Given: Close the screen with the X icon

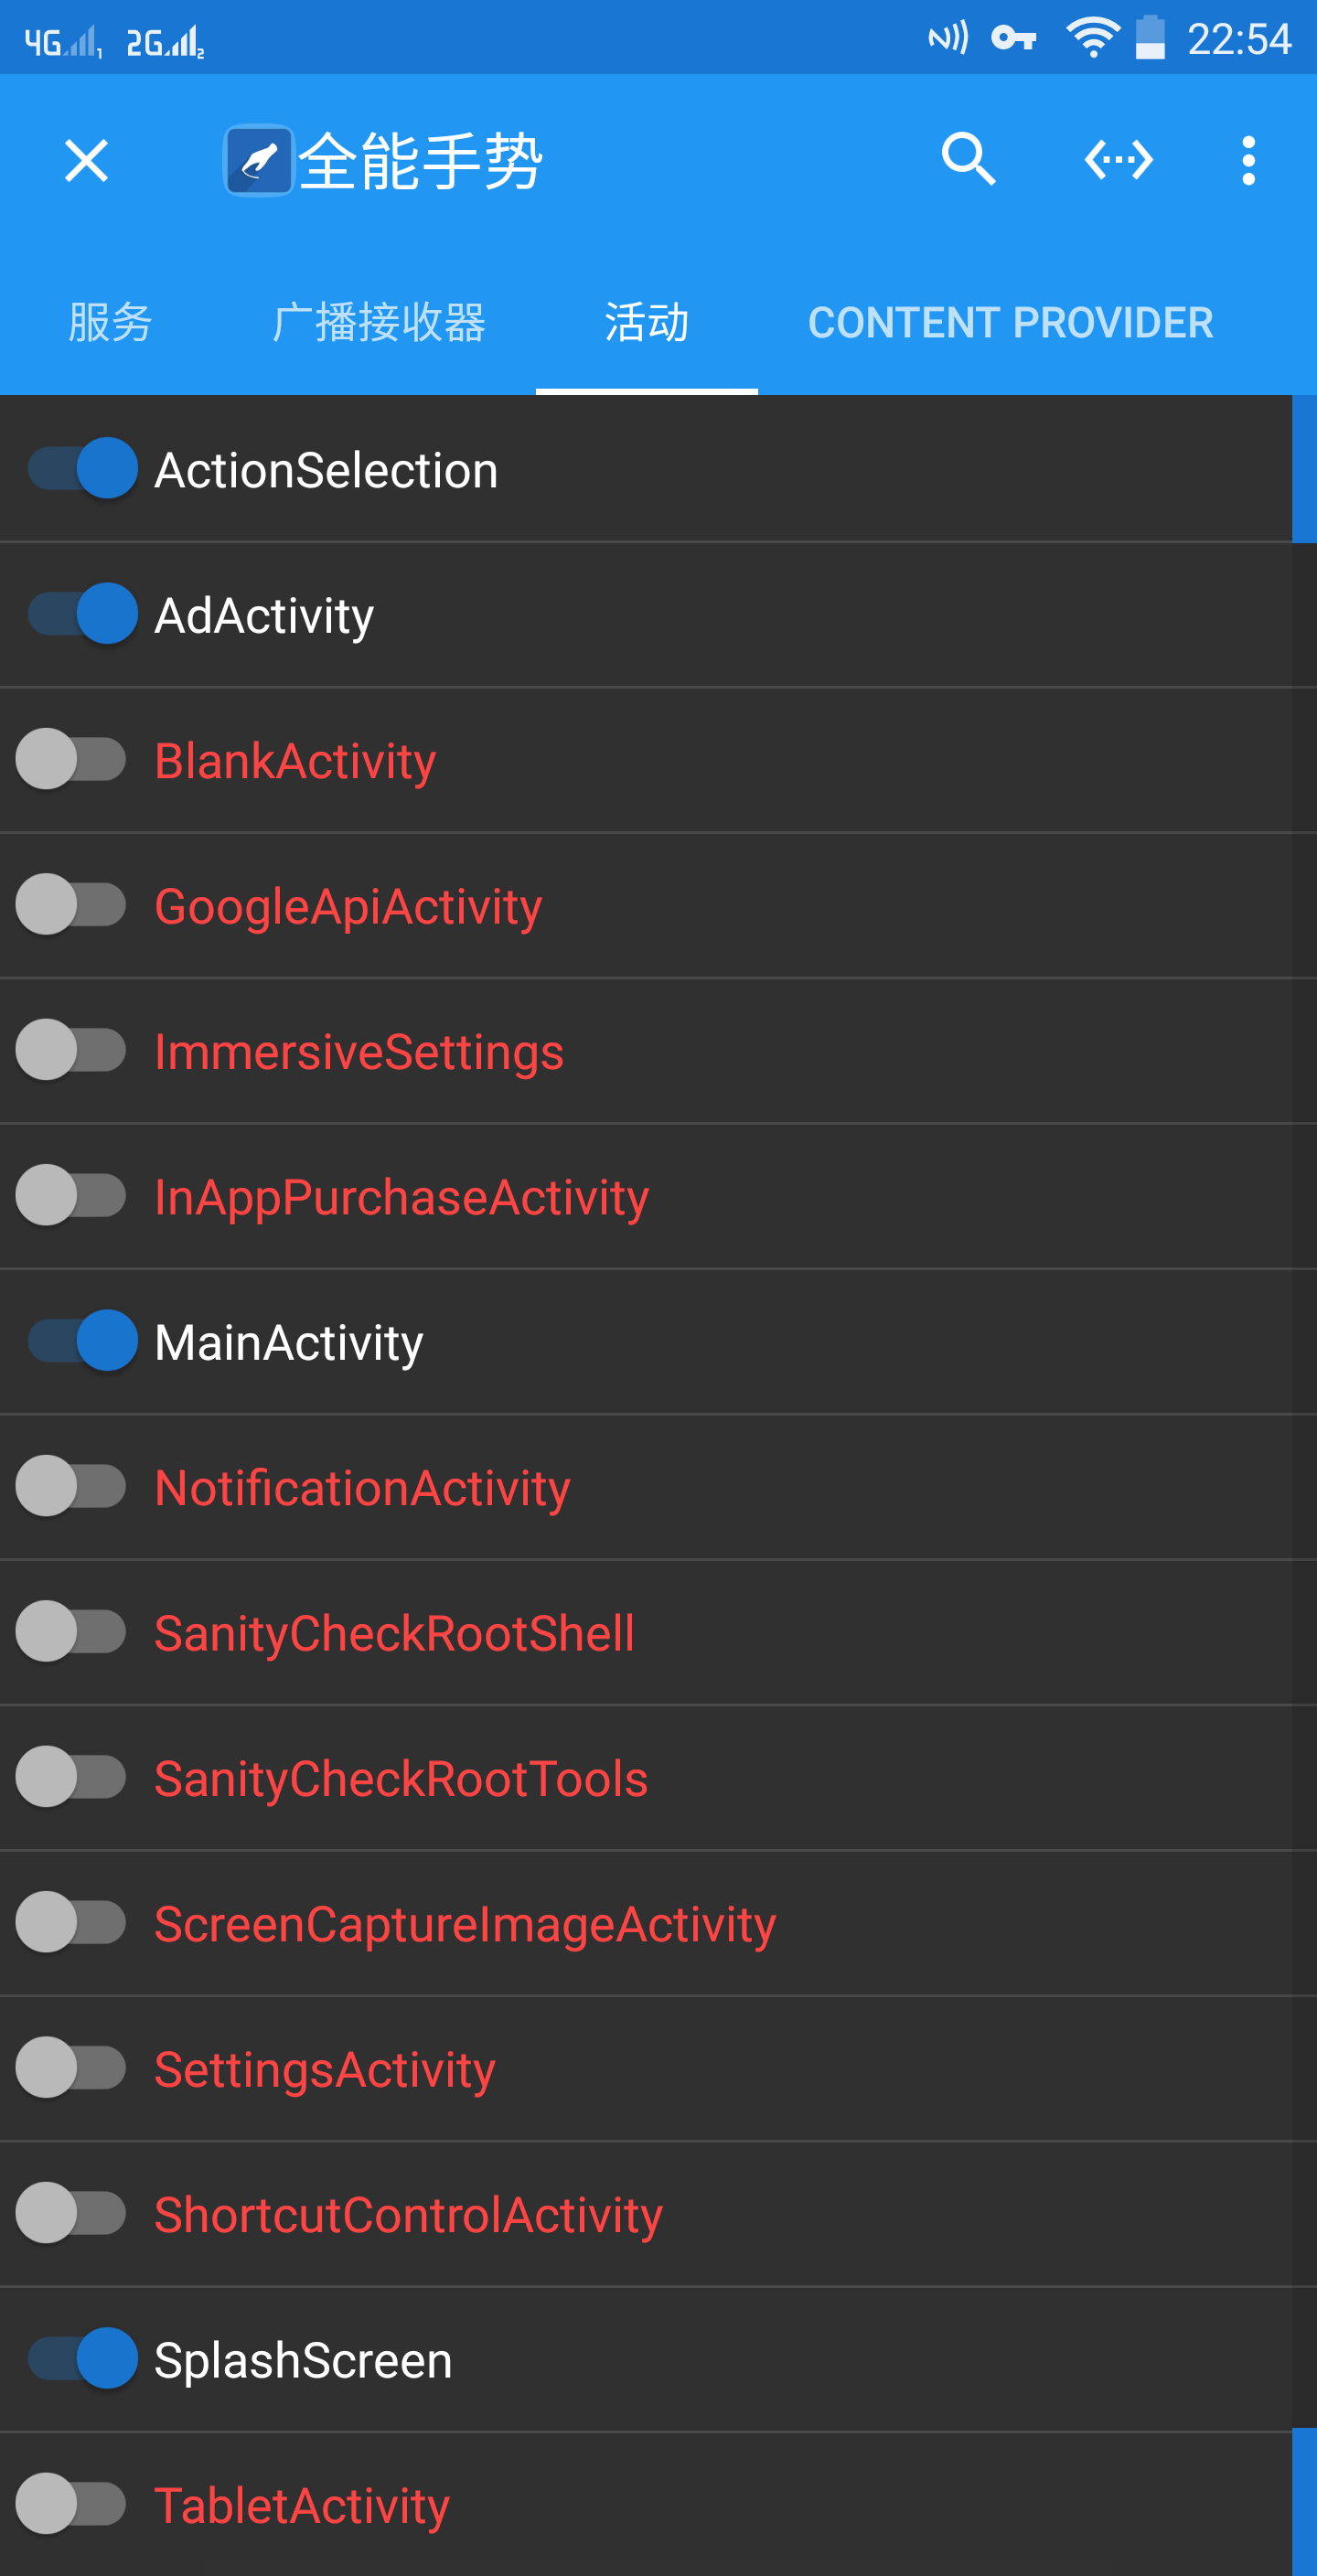Looking at the screenshot, I should pyautogui.click(x=86, y=160).
